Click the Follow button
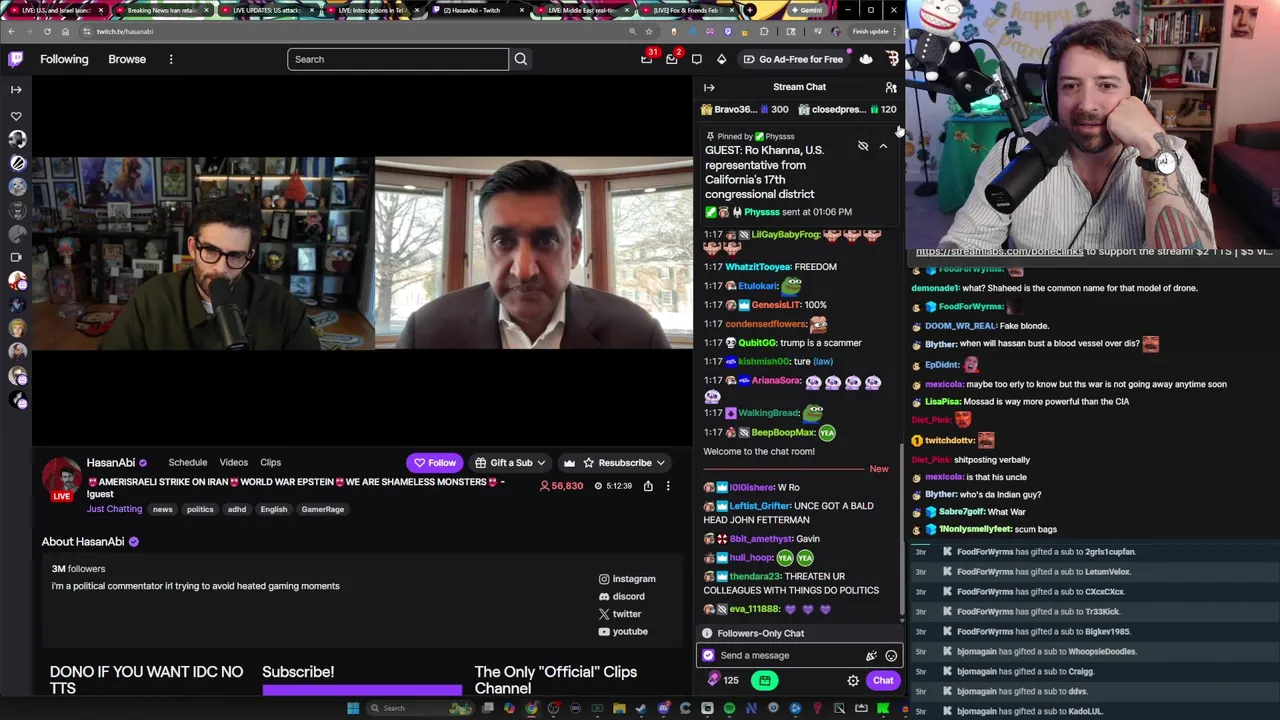Image resolution: width=1280 pixels, height=720 pixels. [x=435, y=463]
